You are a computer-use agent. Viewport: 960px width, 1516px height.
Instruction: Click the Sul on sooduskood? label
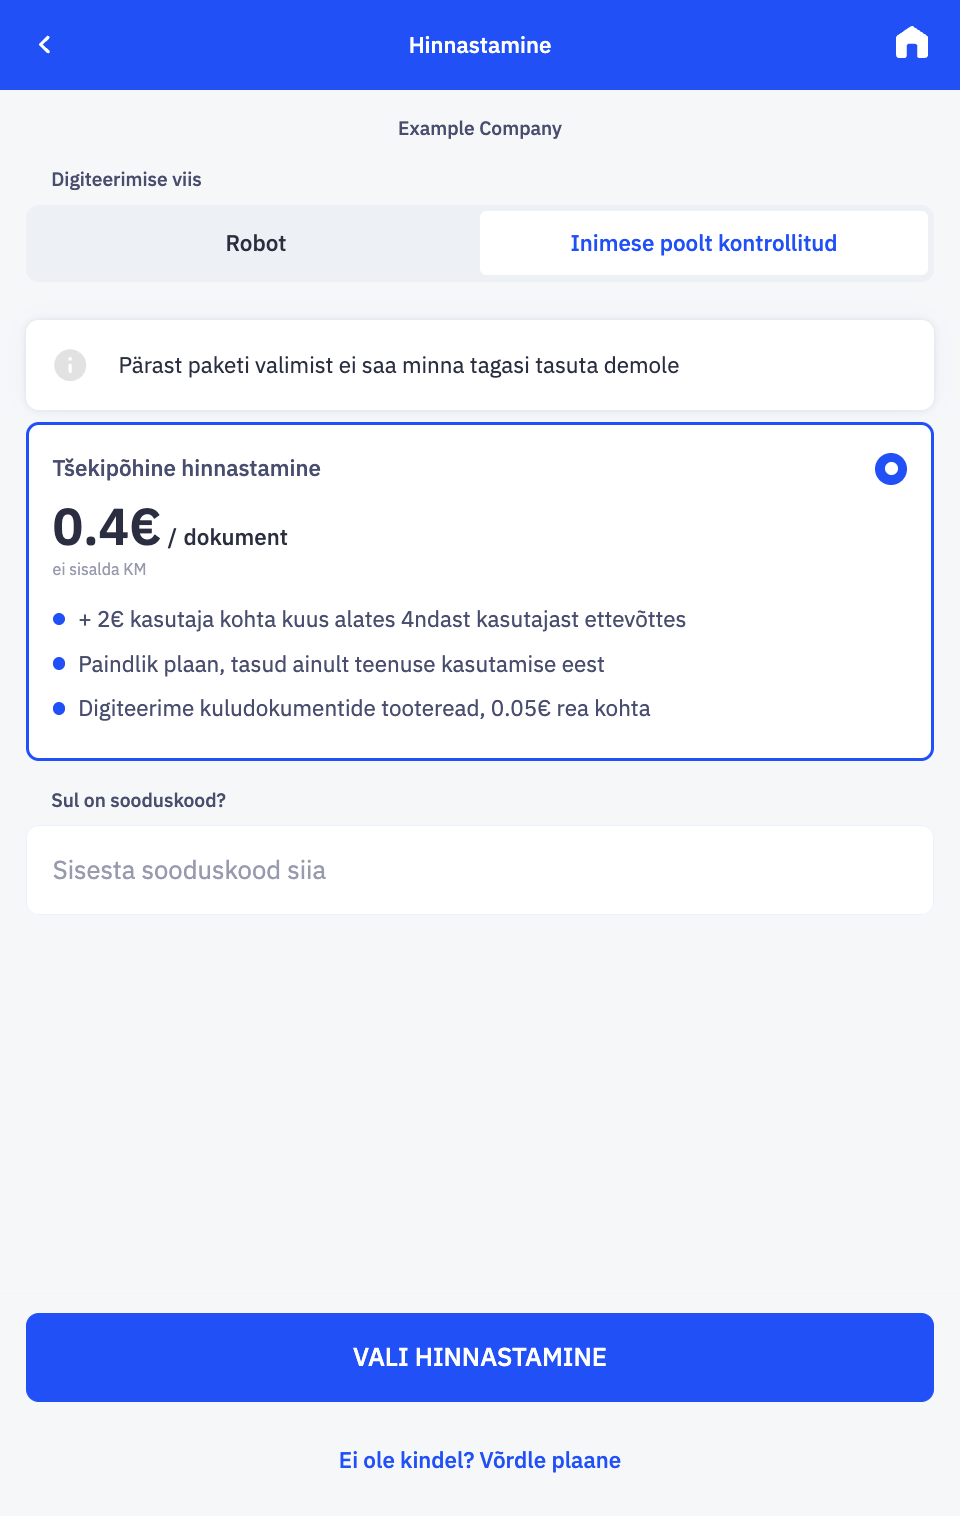tap(138, 800)
